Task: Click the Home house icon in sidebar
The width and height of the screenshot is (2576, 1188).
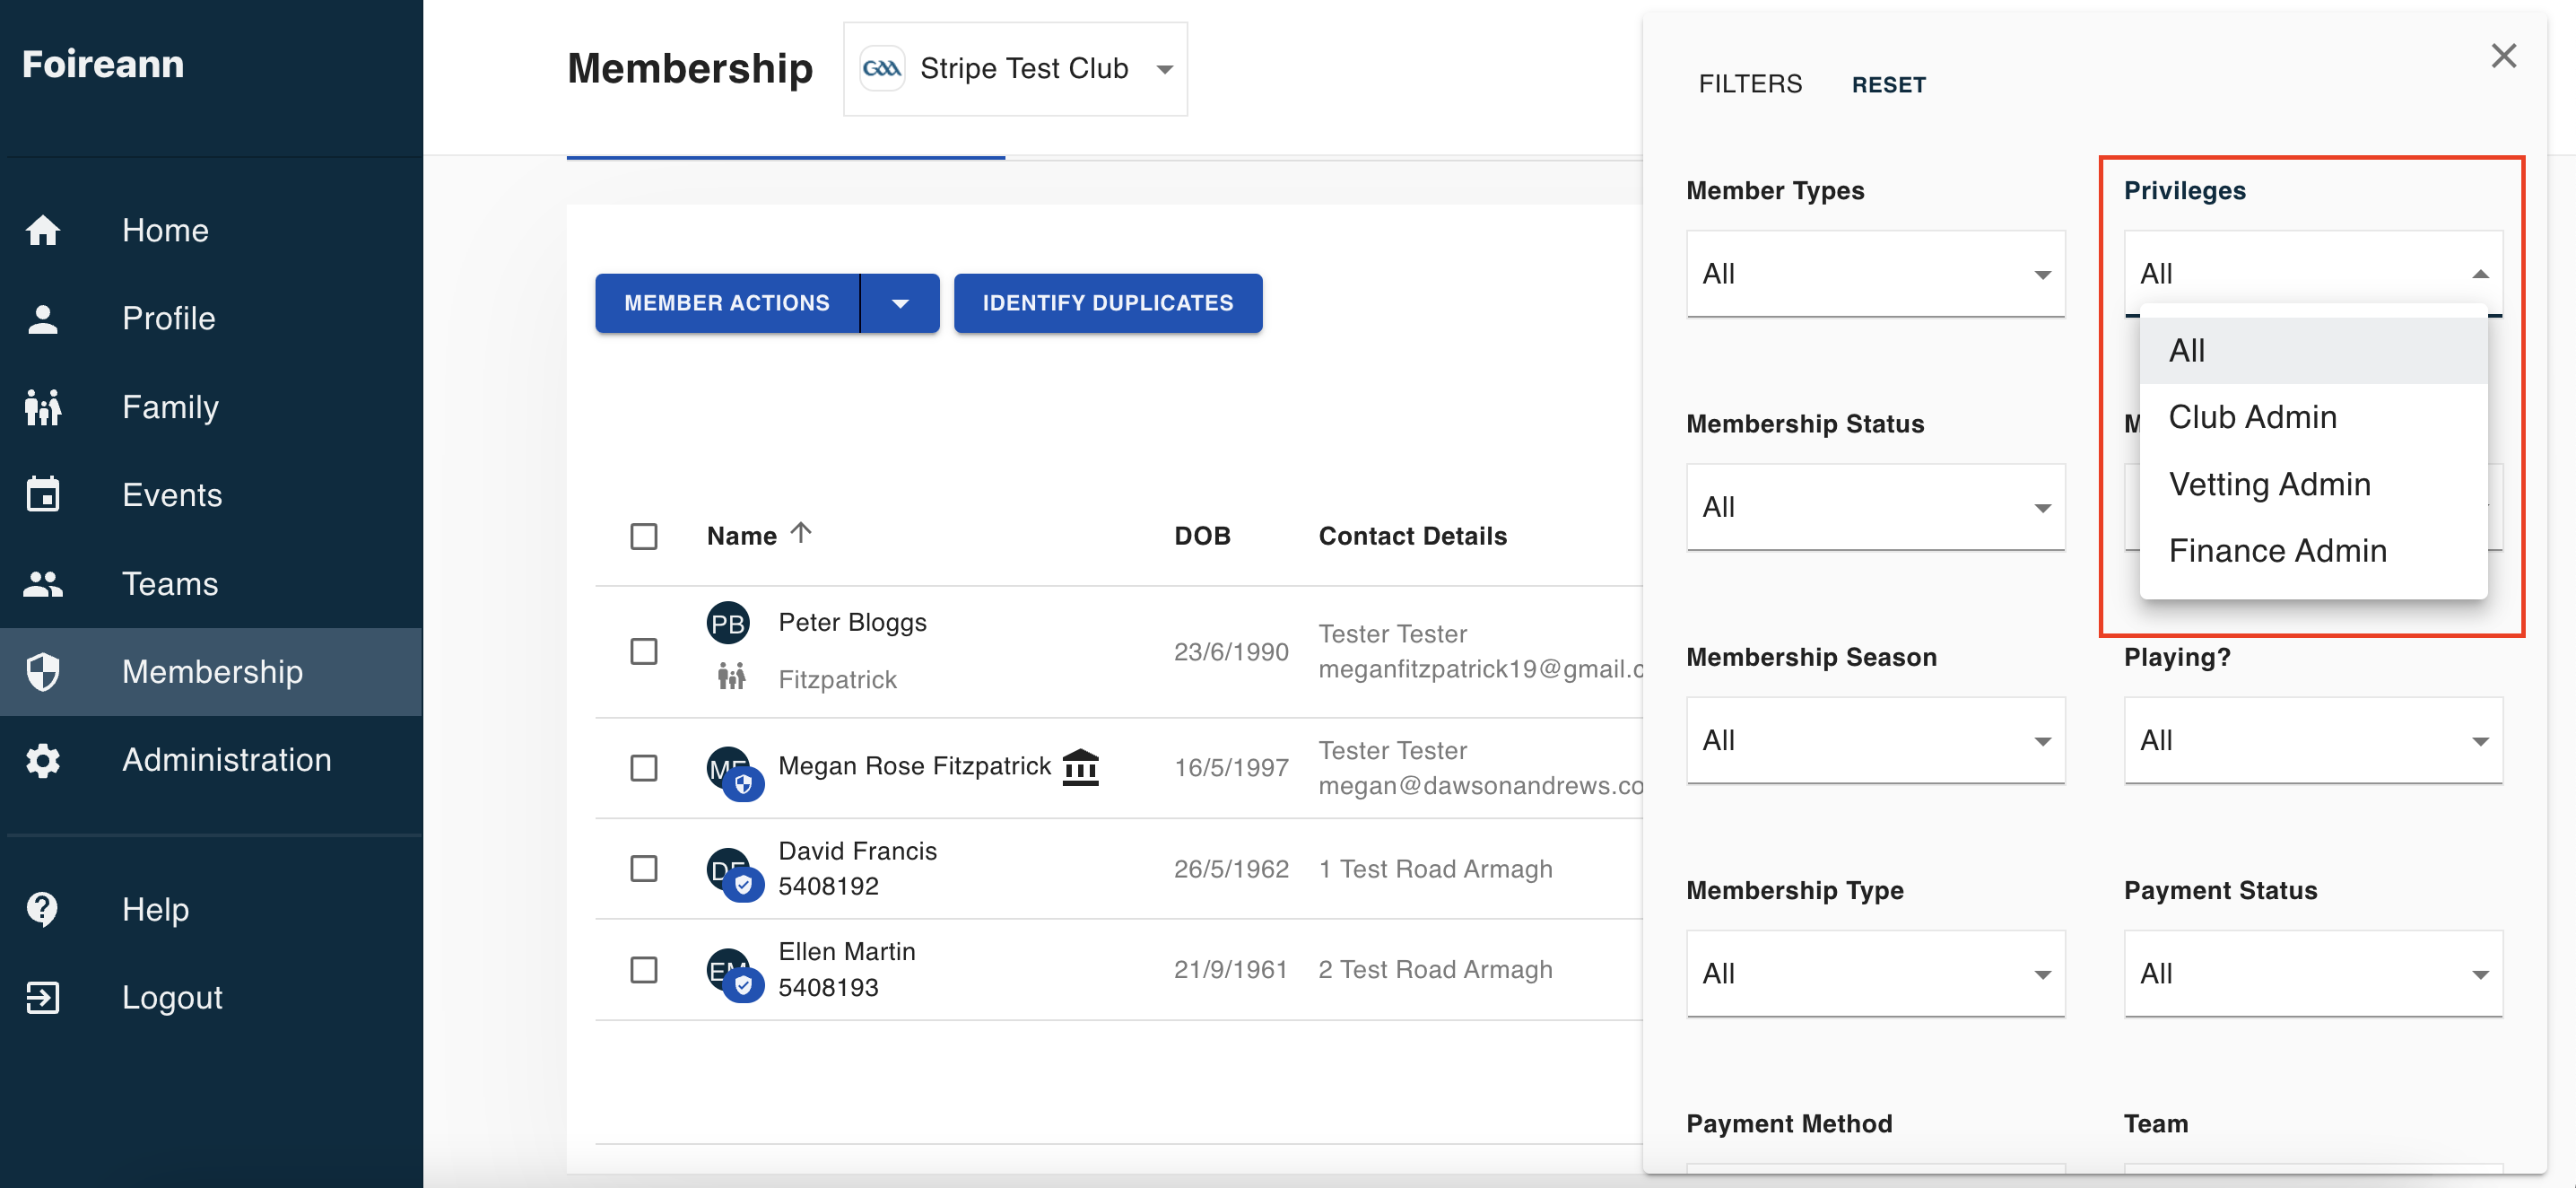Action: [x=43, y=230]
